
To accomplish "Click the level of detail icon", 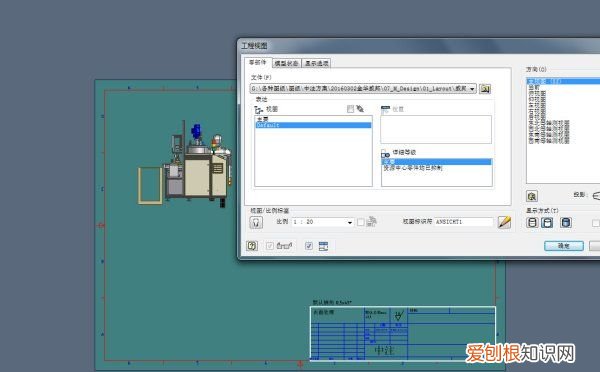I will tap(385, 153).
